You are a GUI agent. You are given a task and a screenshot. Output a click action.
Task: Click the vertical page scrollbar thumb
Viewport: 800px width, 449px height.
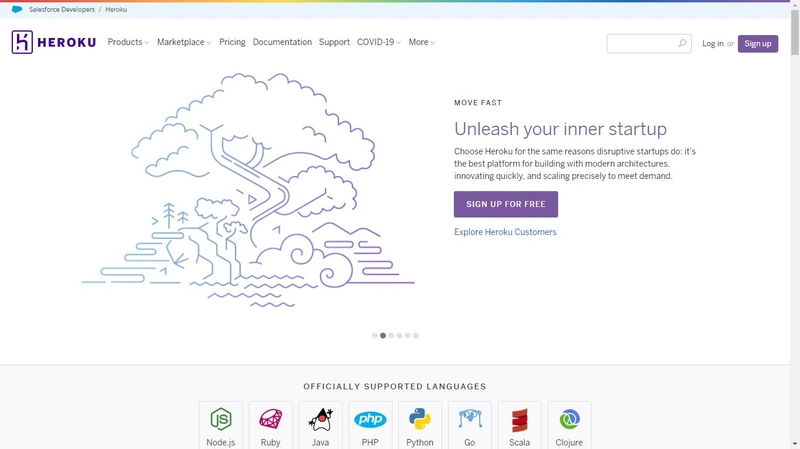[795, 32]
